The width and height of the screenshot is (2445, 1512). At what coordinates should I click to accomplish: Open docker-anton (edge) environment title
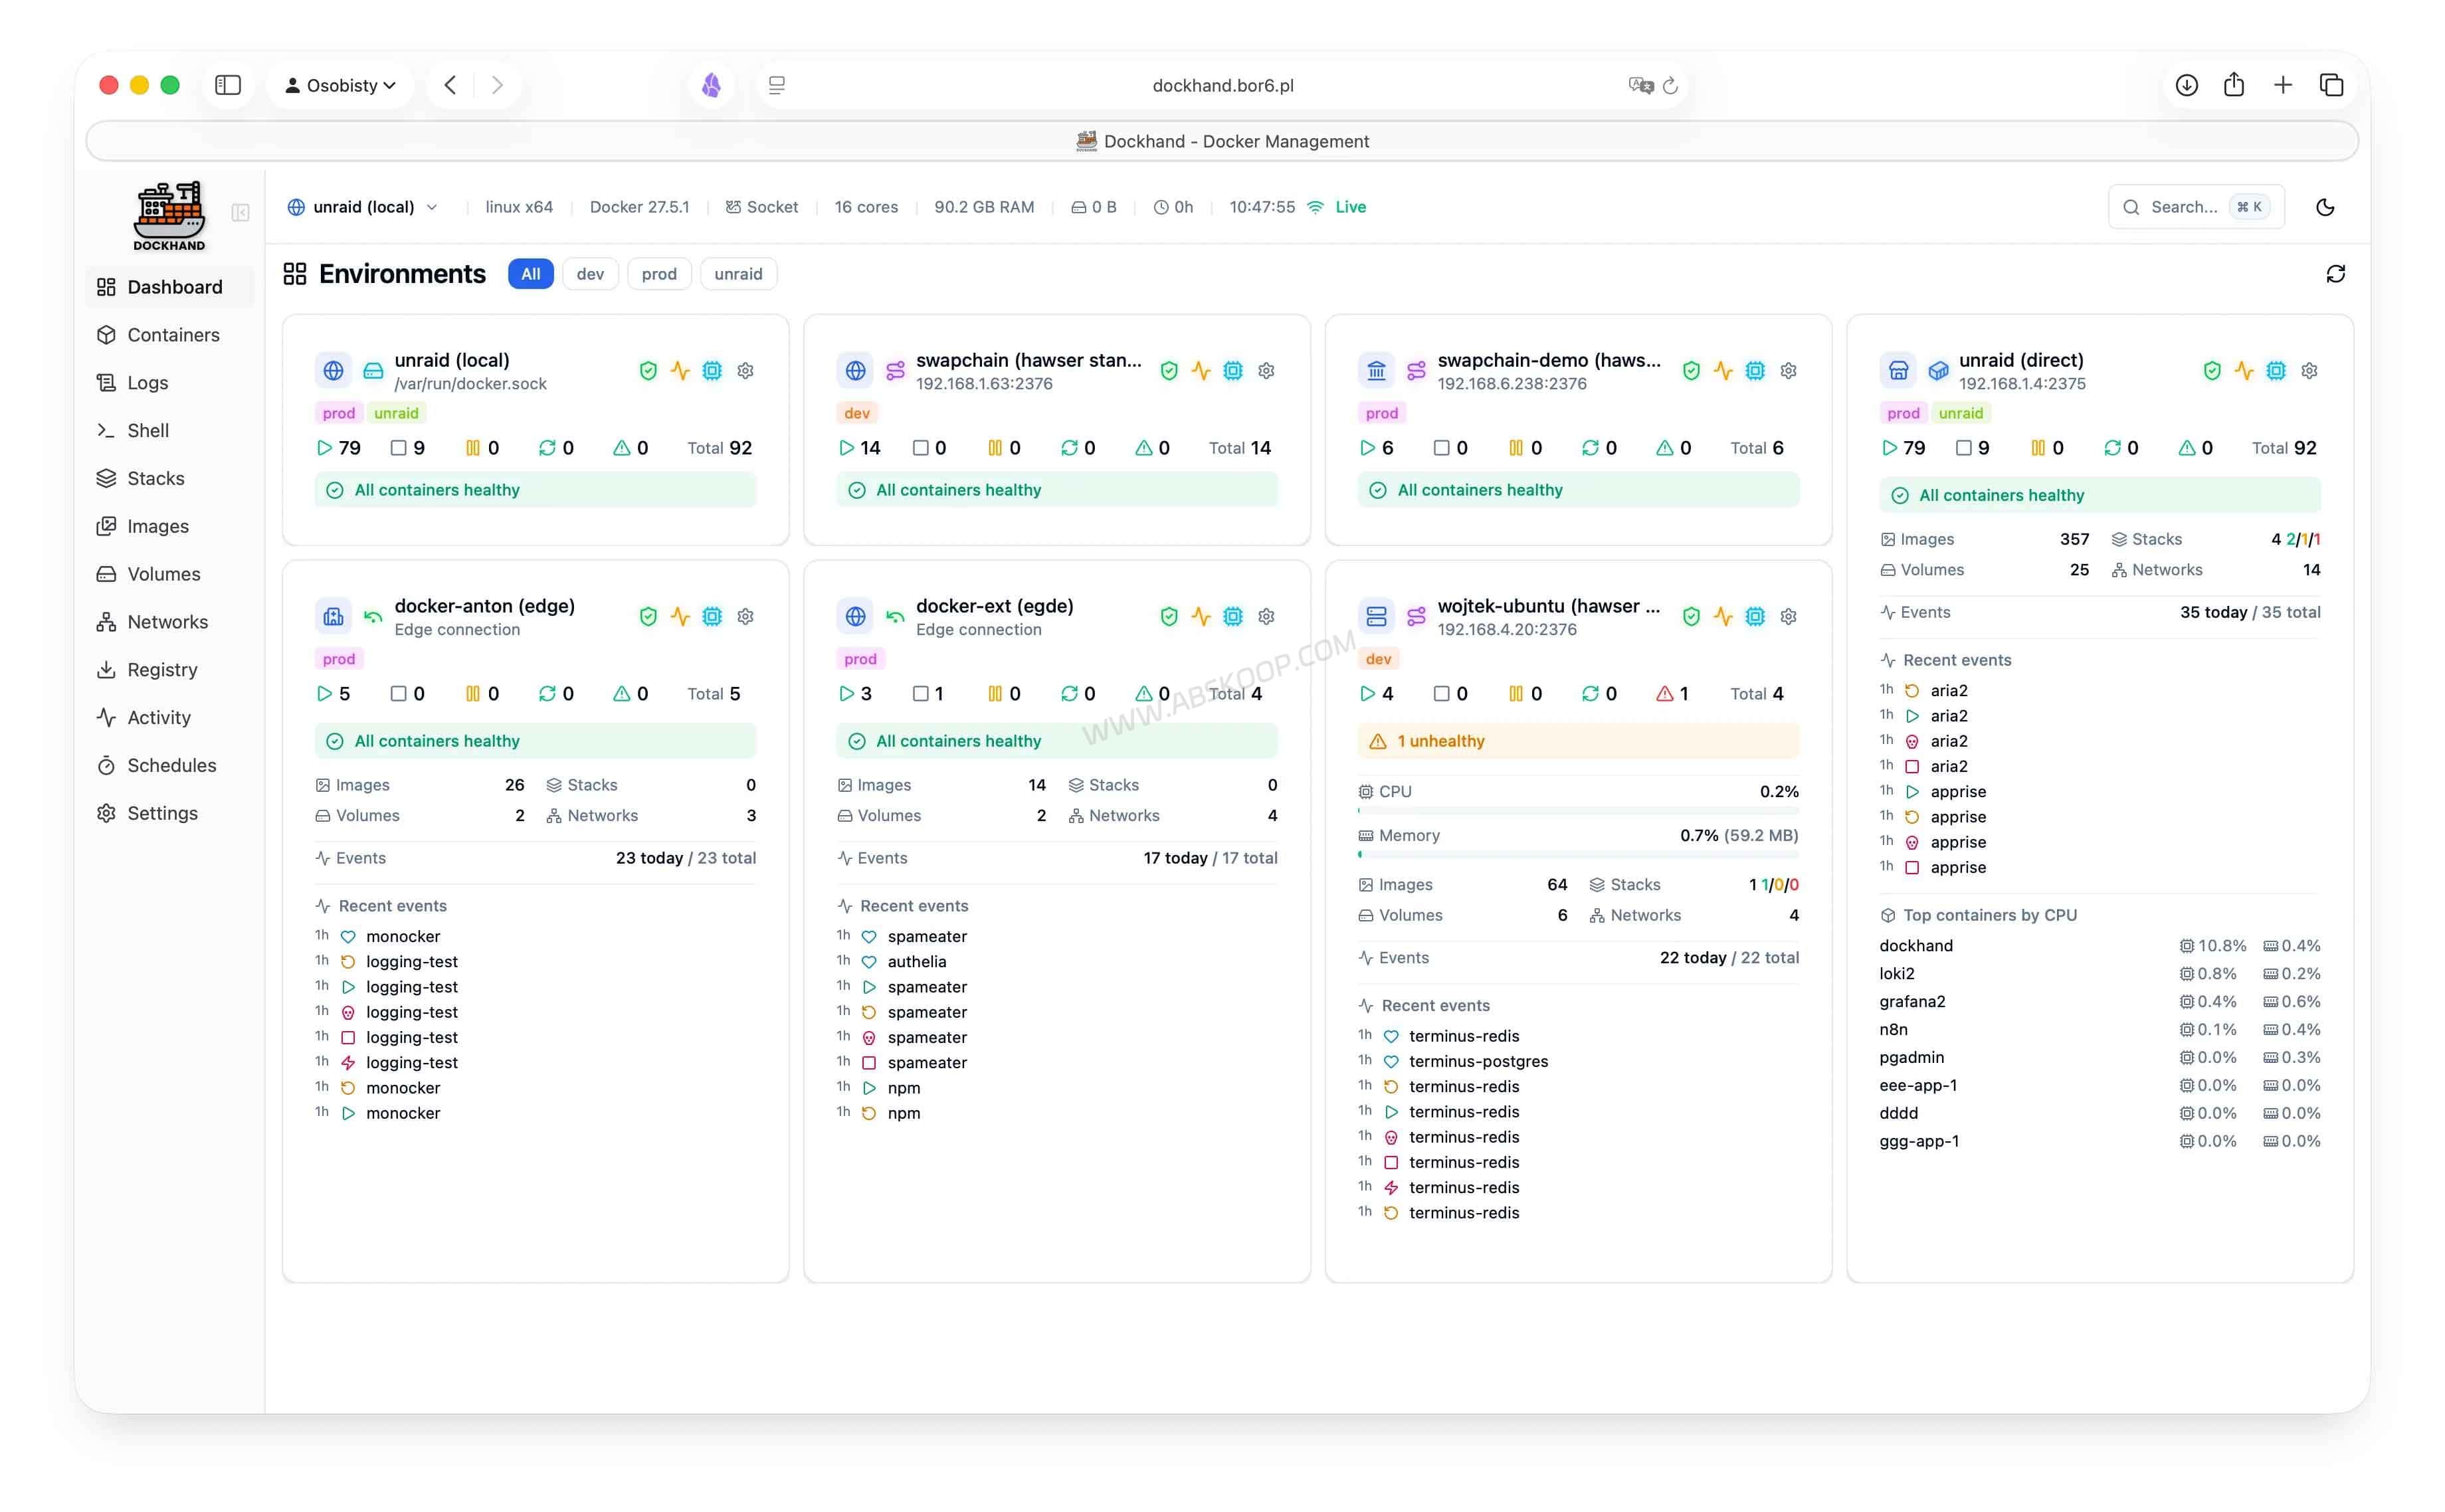point(484,606)
